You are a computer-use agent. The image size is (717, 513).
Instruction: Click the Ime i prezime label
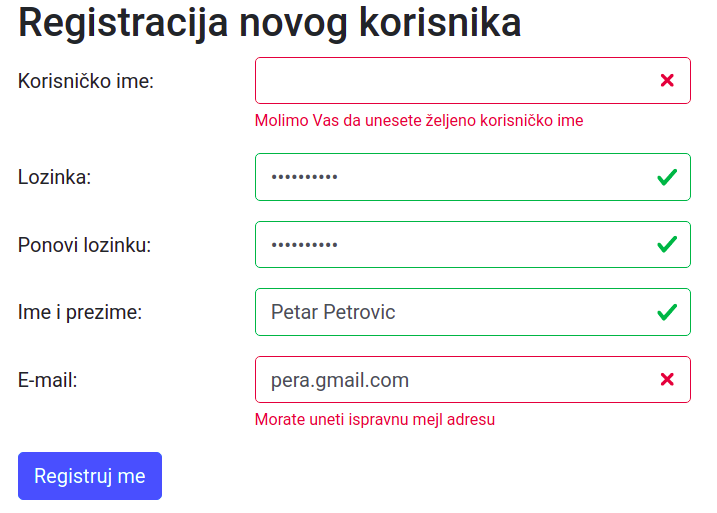(x=80, y=312)
